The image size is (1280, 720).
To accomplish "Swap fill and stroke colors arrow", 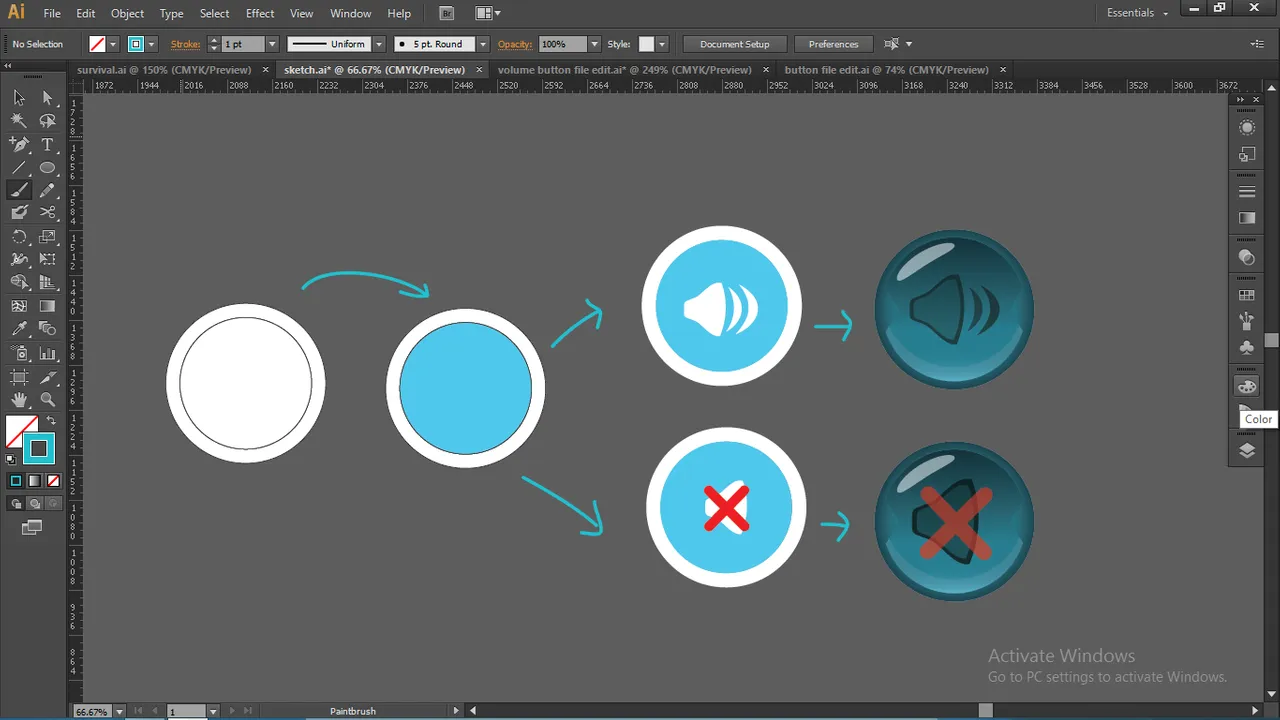I will pos(50,421).
